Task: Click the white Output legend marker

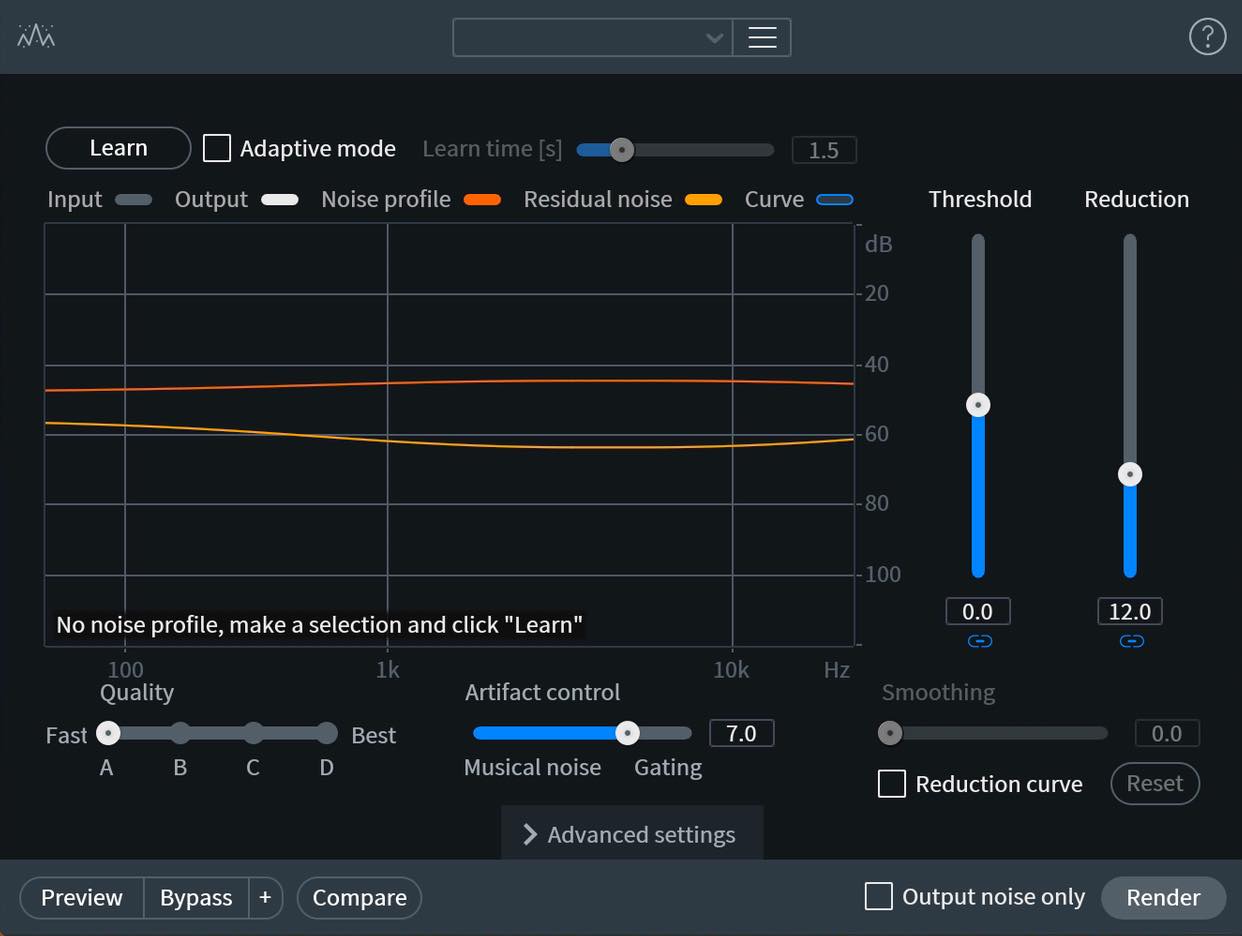Action: [279, 199]
